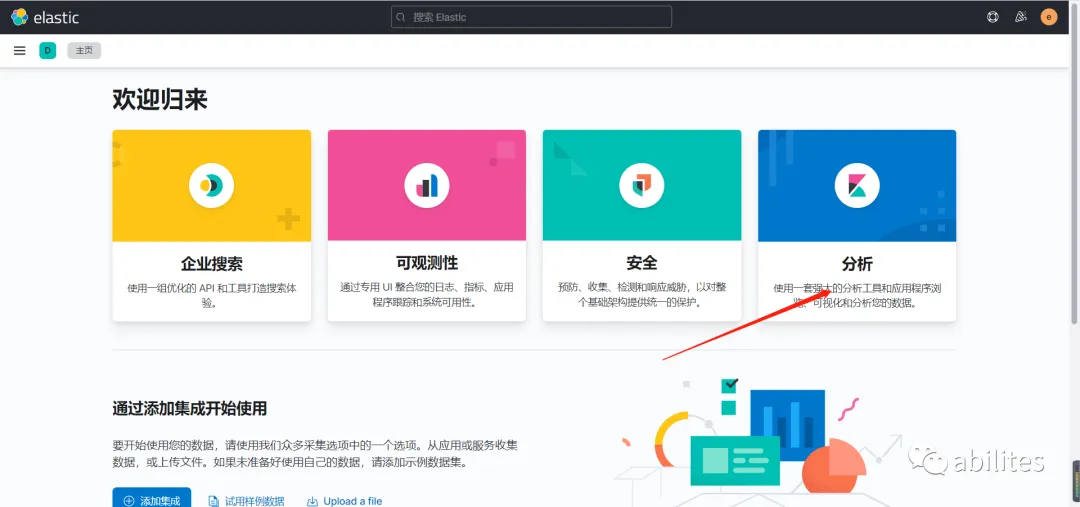Click the 企业搜索 description text
The height and width of the screenshot is (507, 1080).
[x=211, y=296]
